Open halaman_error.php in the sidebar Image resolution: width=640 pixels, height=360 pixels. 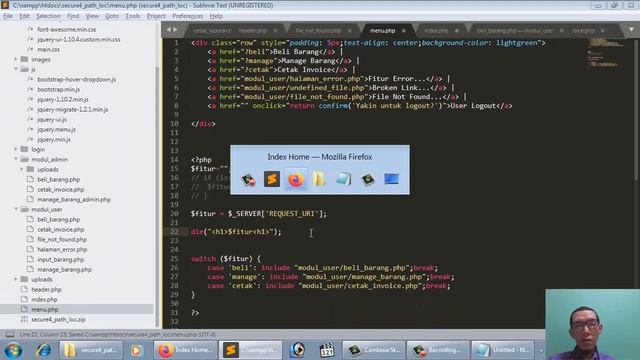[62, 249]
